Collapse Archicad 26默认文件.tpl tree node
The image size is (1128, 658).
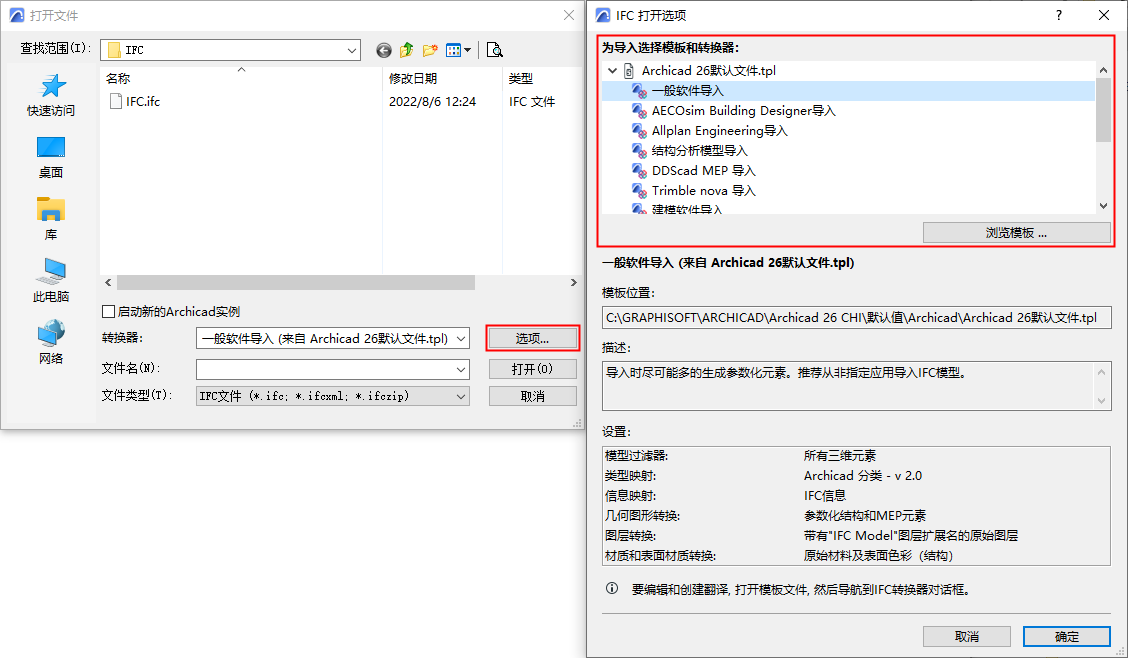(613, 70)
